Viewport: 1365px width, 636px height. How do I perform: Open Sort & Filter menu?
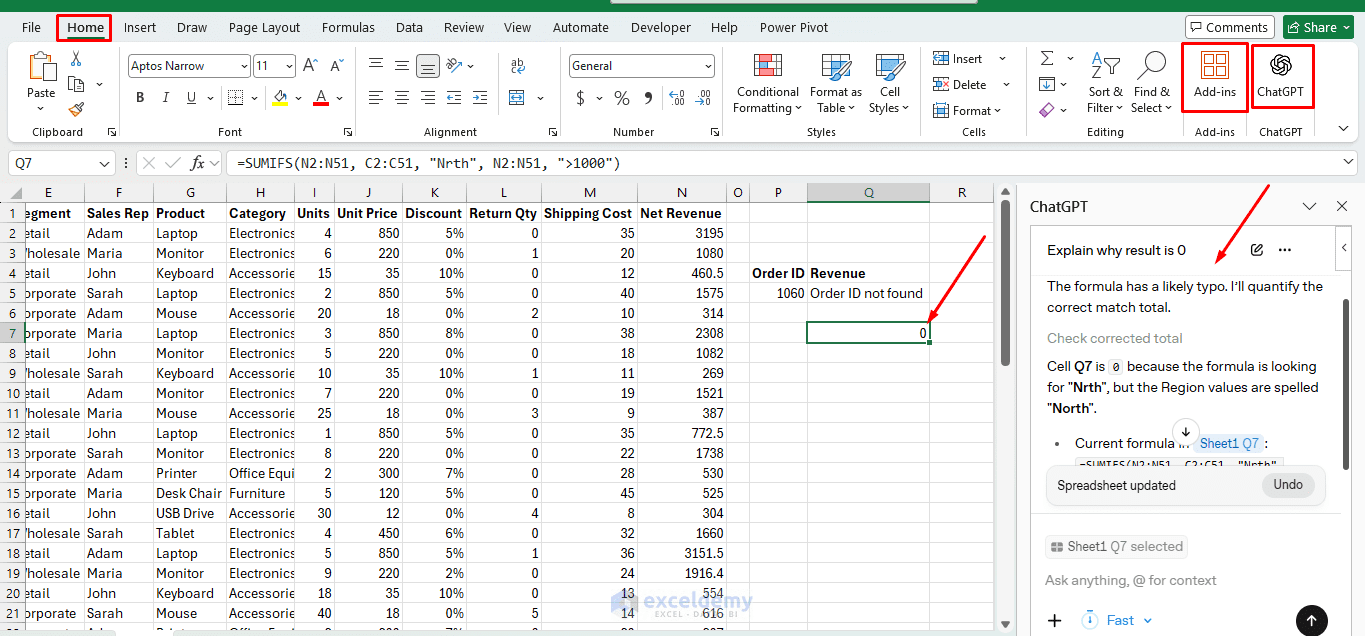click(x=1105, y=84)
